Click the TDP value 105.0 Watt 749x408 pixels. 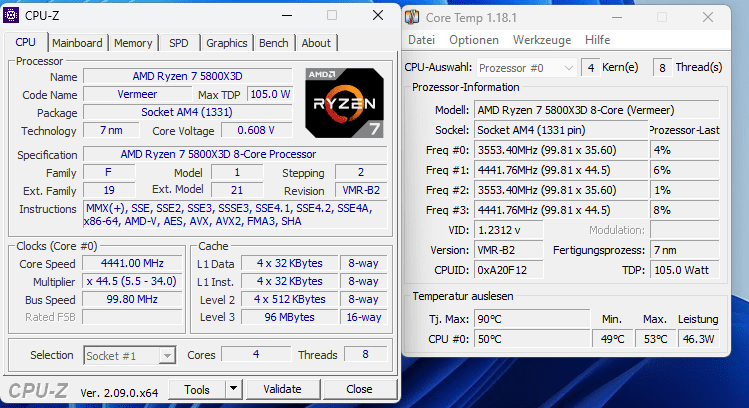pyautogui.click(x=685, y=270)
